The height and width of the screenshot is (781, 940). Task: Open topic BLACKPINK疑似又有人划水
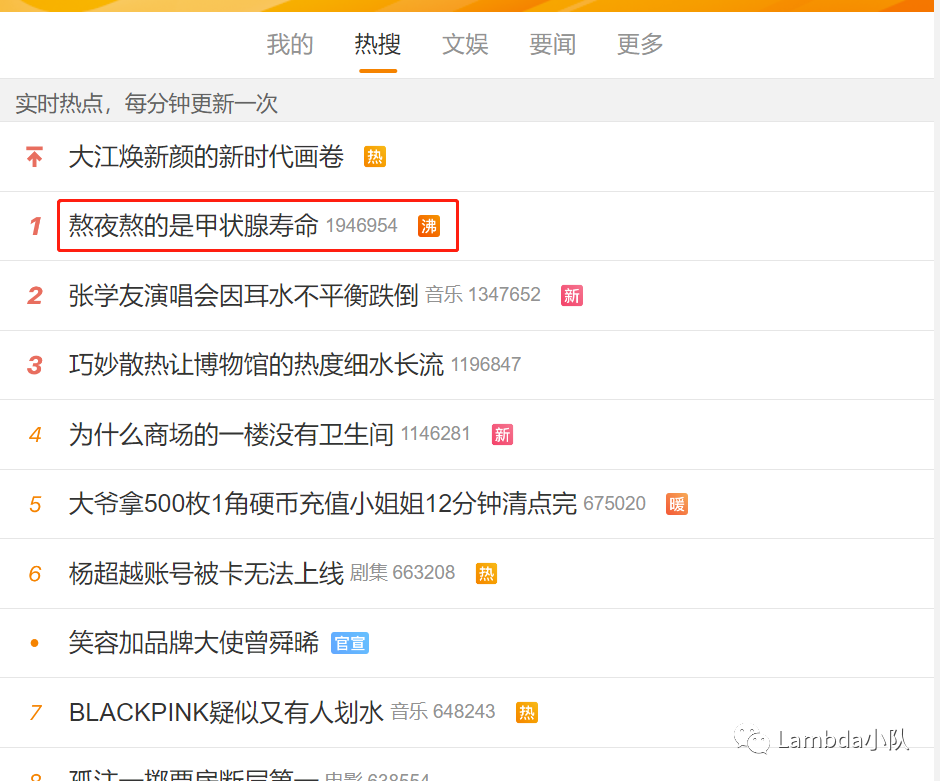click(226, 712)
